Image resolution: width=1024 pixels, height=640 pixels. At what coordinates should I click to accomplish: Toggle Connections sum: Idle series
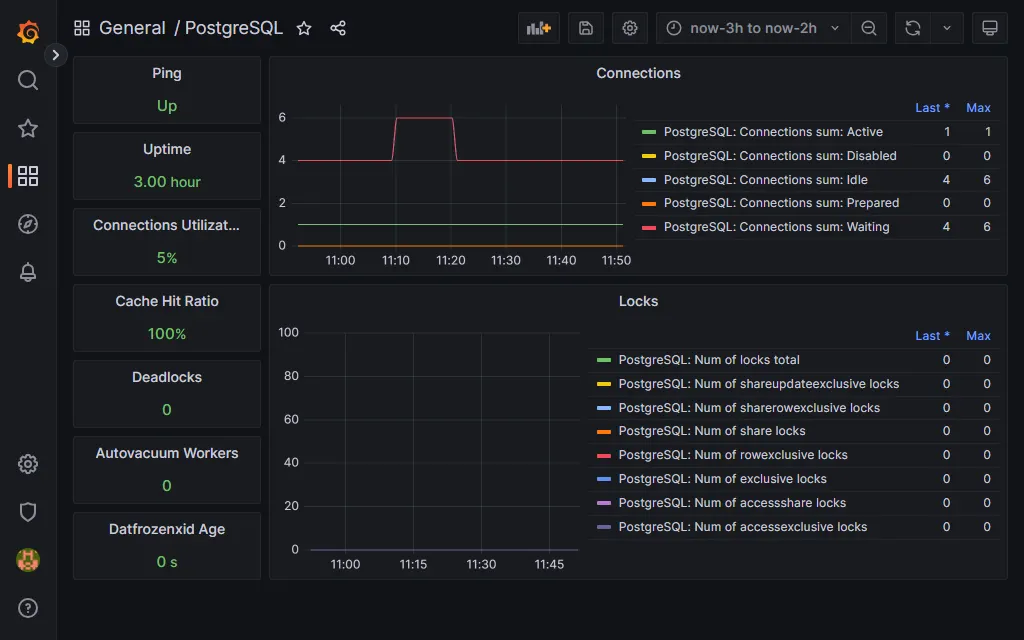pyautogui.click(x=765, y=180)
